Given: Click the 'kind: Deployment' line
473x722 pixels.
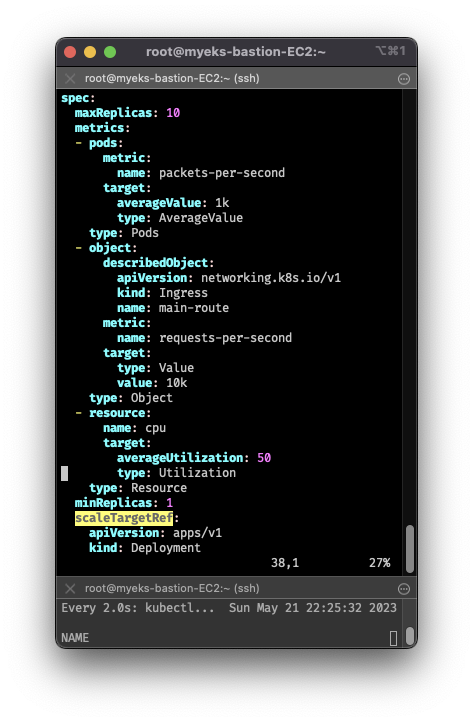Looking at the screenshot, I should (x=145, y=548).
